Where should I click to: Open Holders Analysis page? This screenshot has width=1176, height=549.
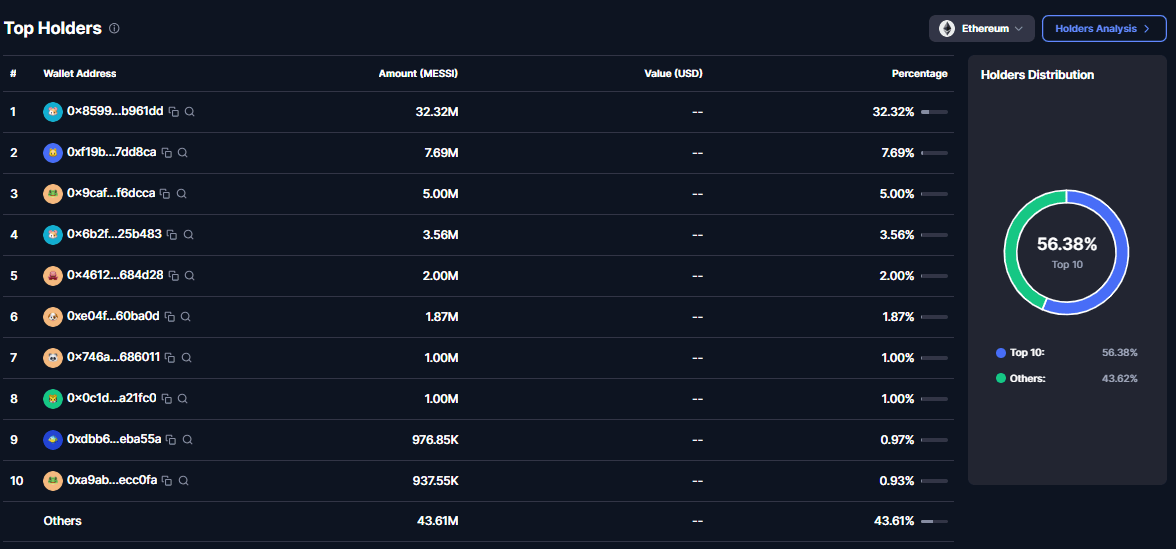click(x=1104, y=28)
